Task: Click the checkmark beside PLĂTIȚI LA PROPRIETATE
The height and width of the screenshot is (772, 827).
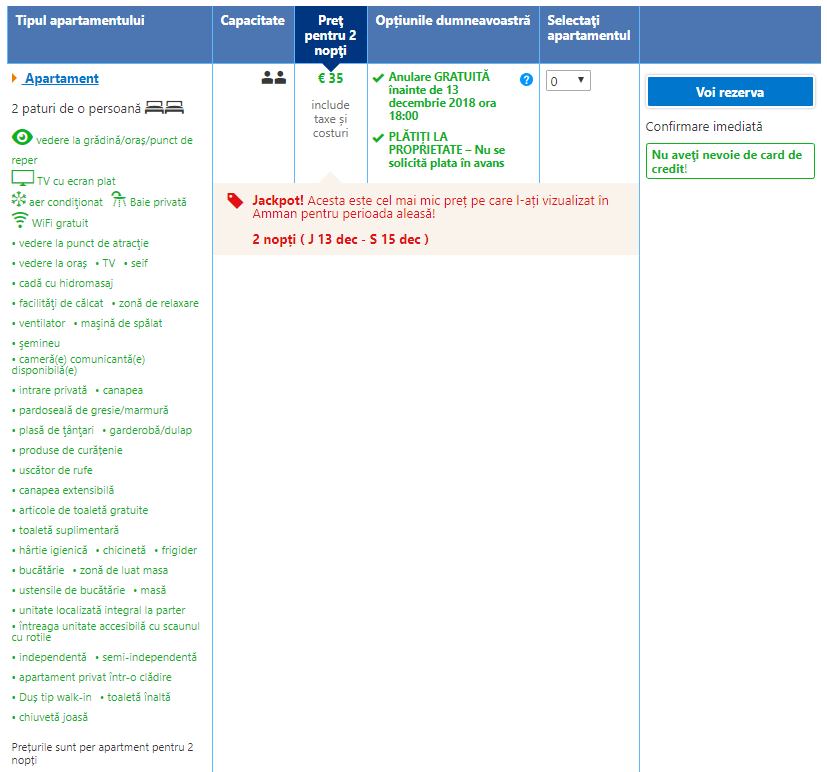Action: tap(378, 138)
